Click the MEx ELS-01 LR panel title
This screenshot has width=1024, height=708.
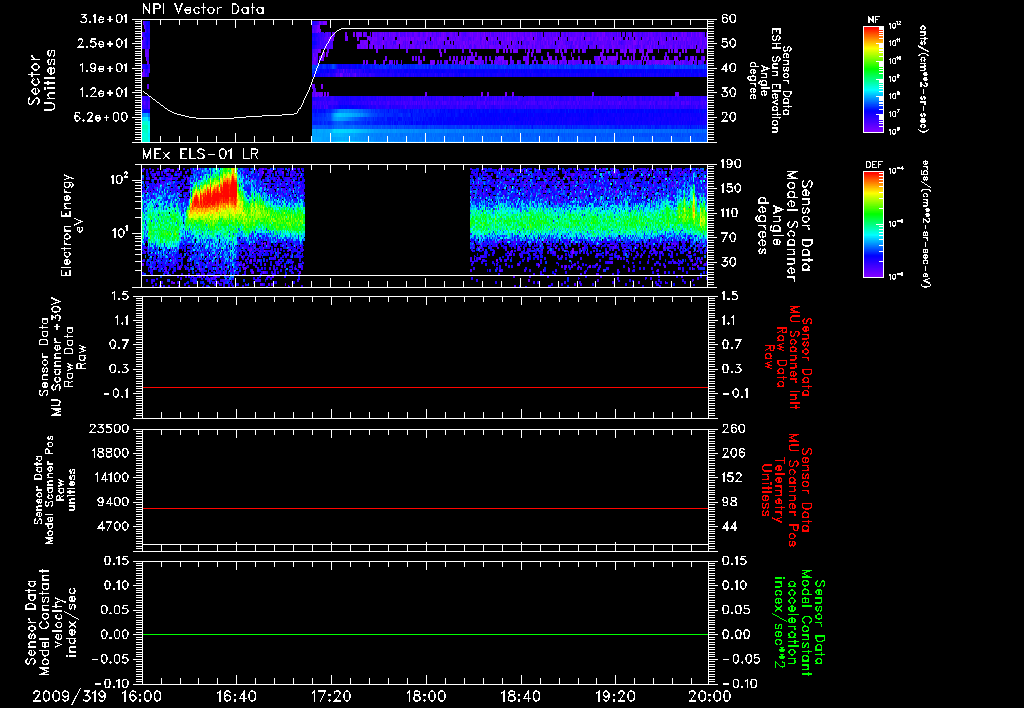(200, 154)
